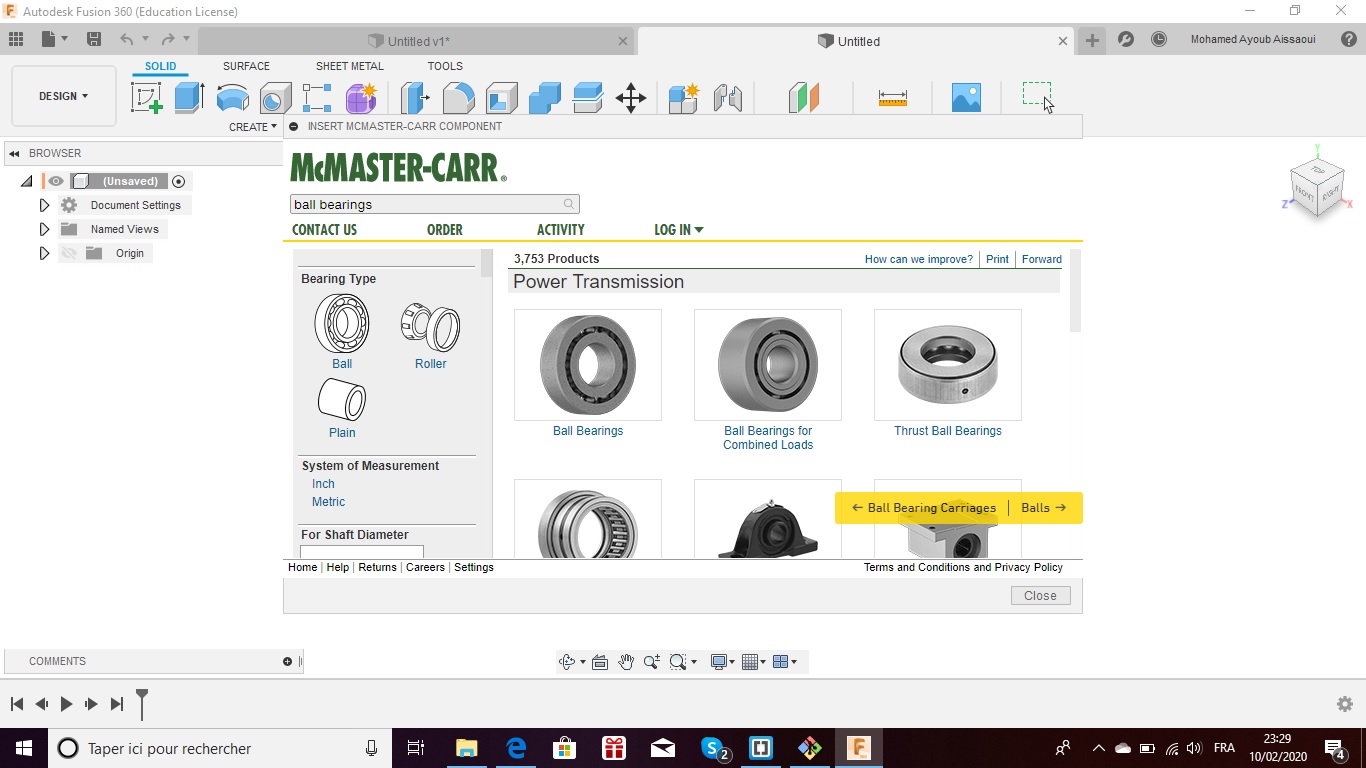Open the CREATE panel dropdown
1366x768 pixels.
253,127
